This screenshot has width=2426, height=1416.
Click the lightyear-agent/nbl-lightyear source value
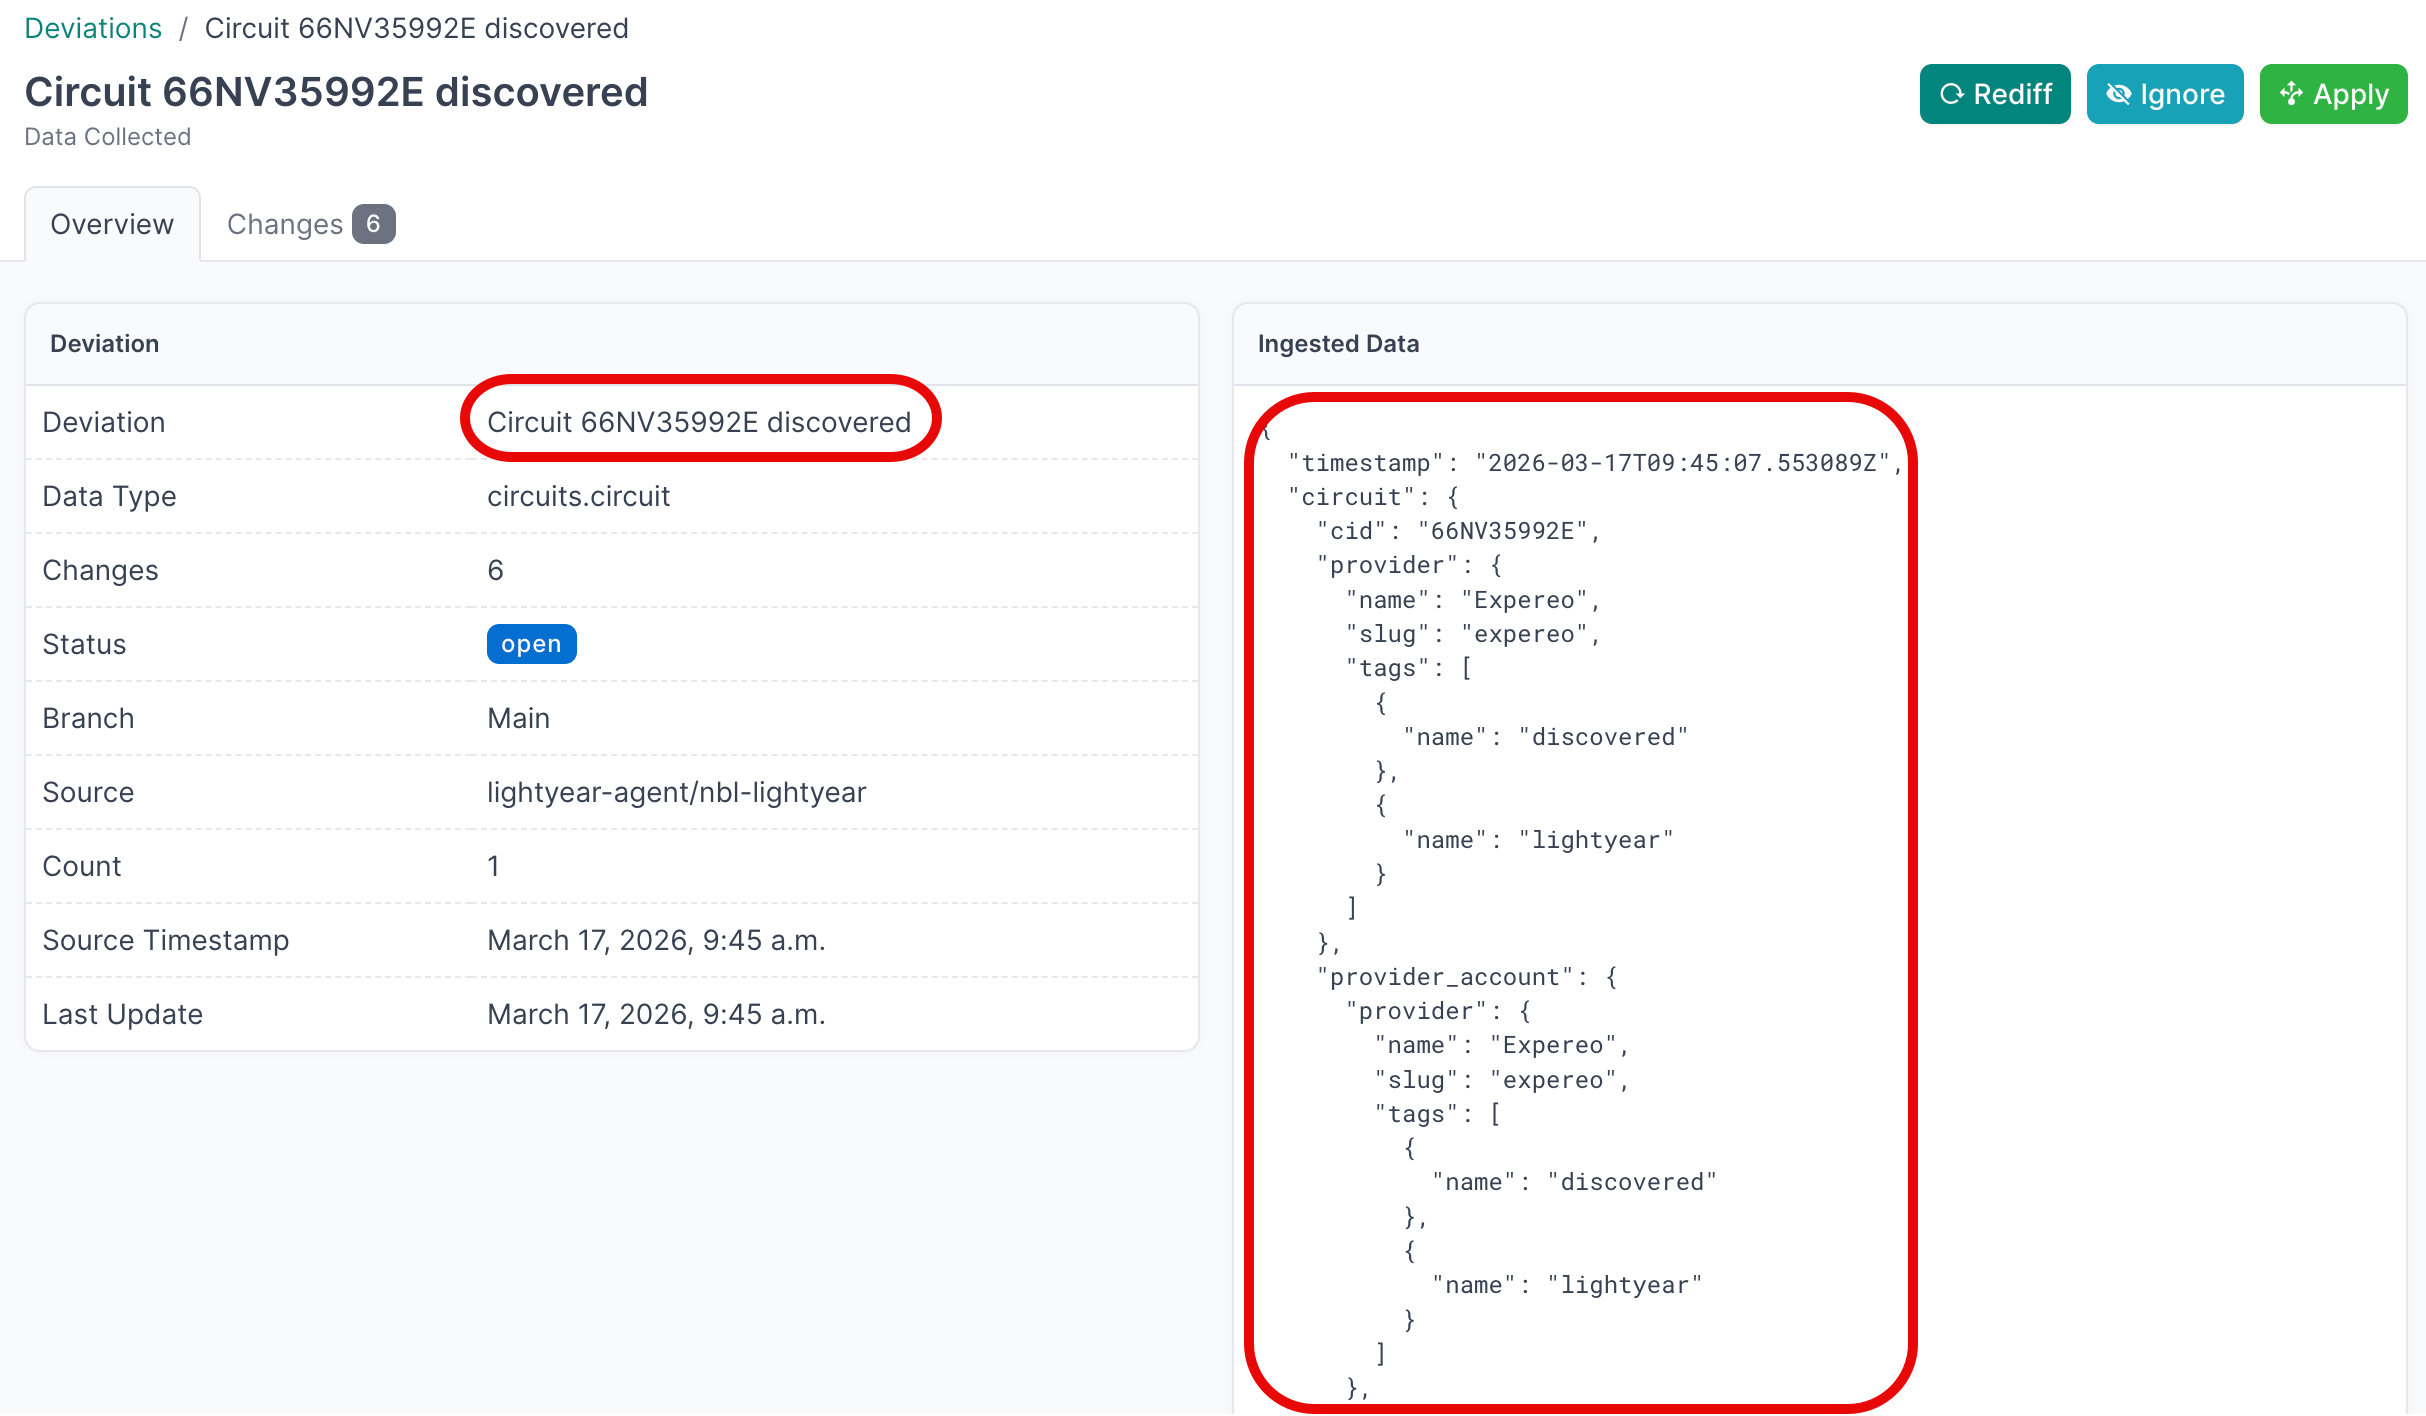pyautogui.click(x=676, y=792)
